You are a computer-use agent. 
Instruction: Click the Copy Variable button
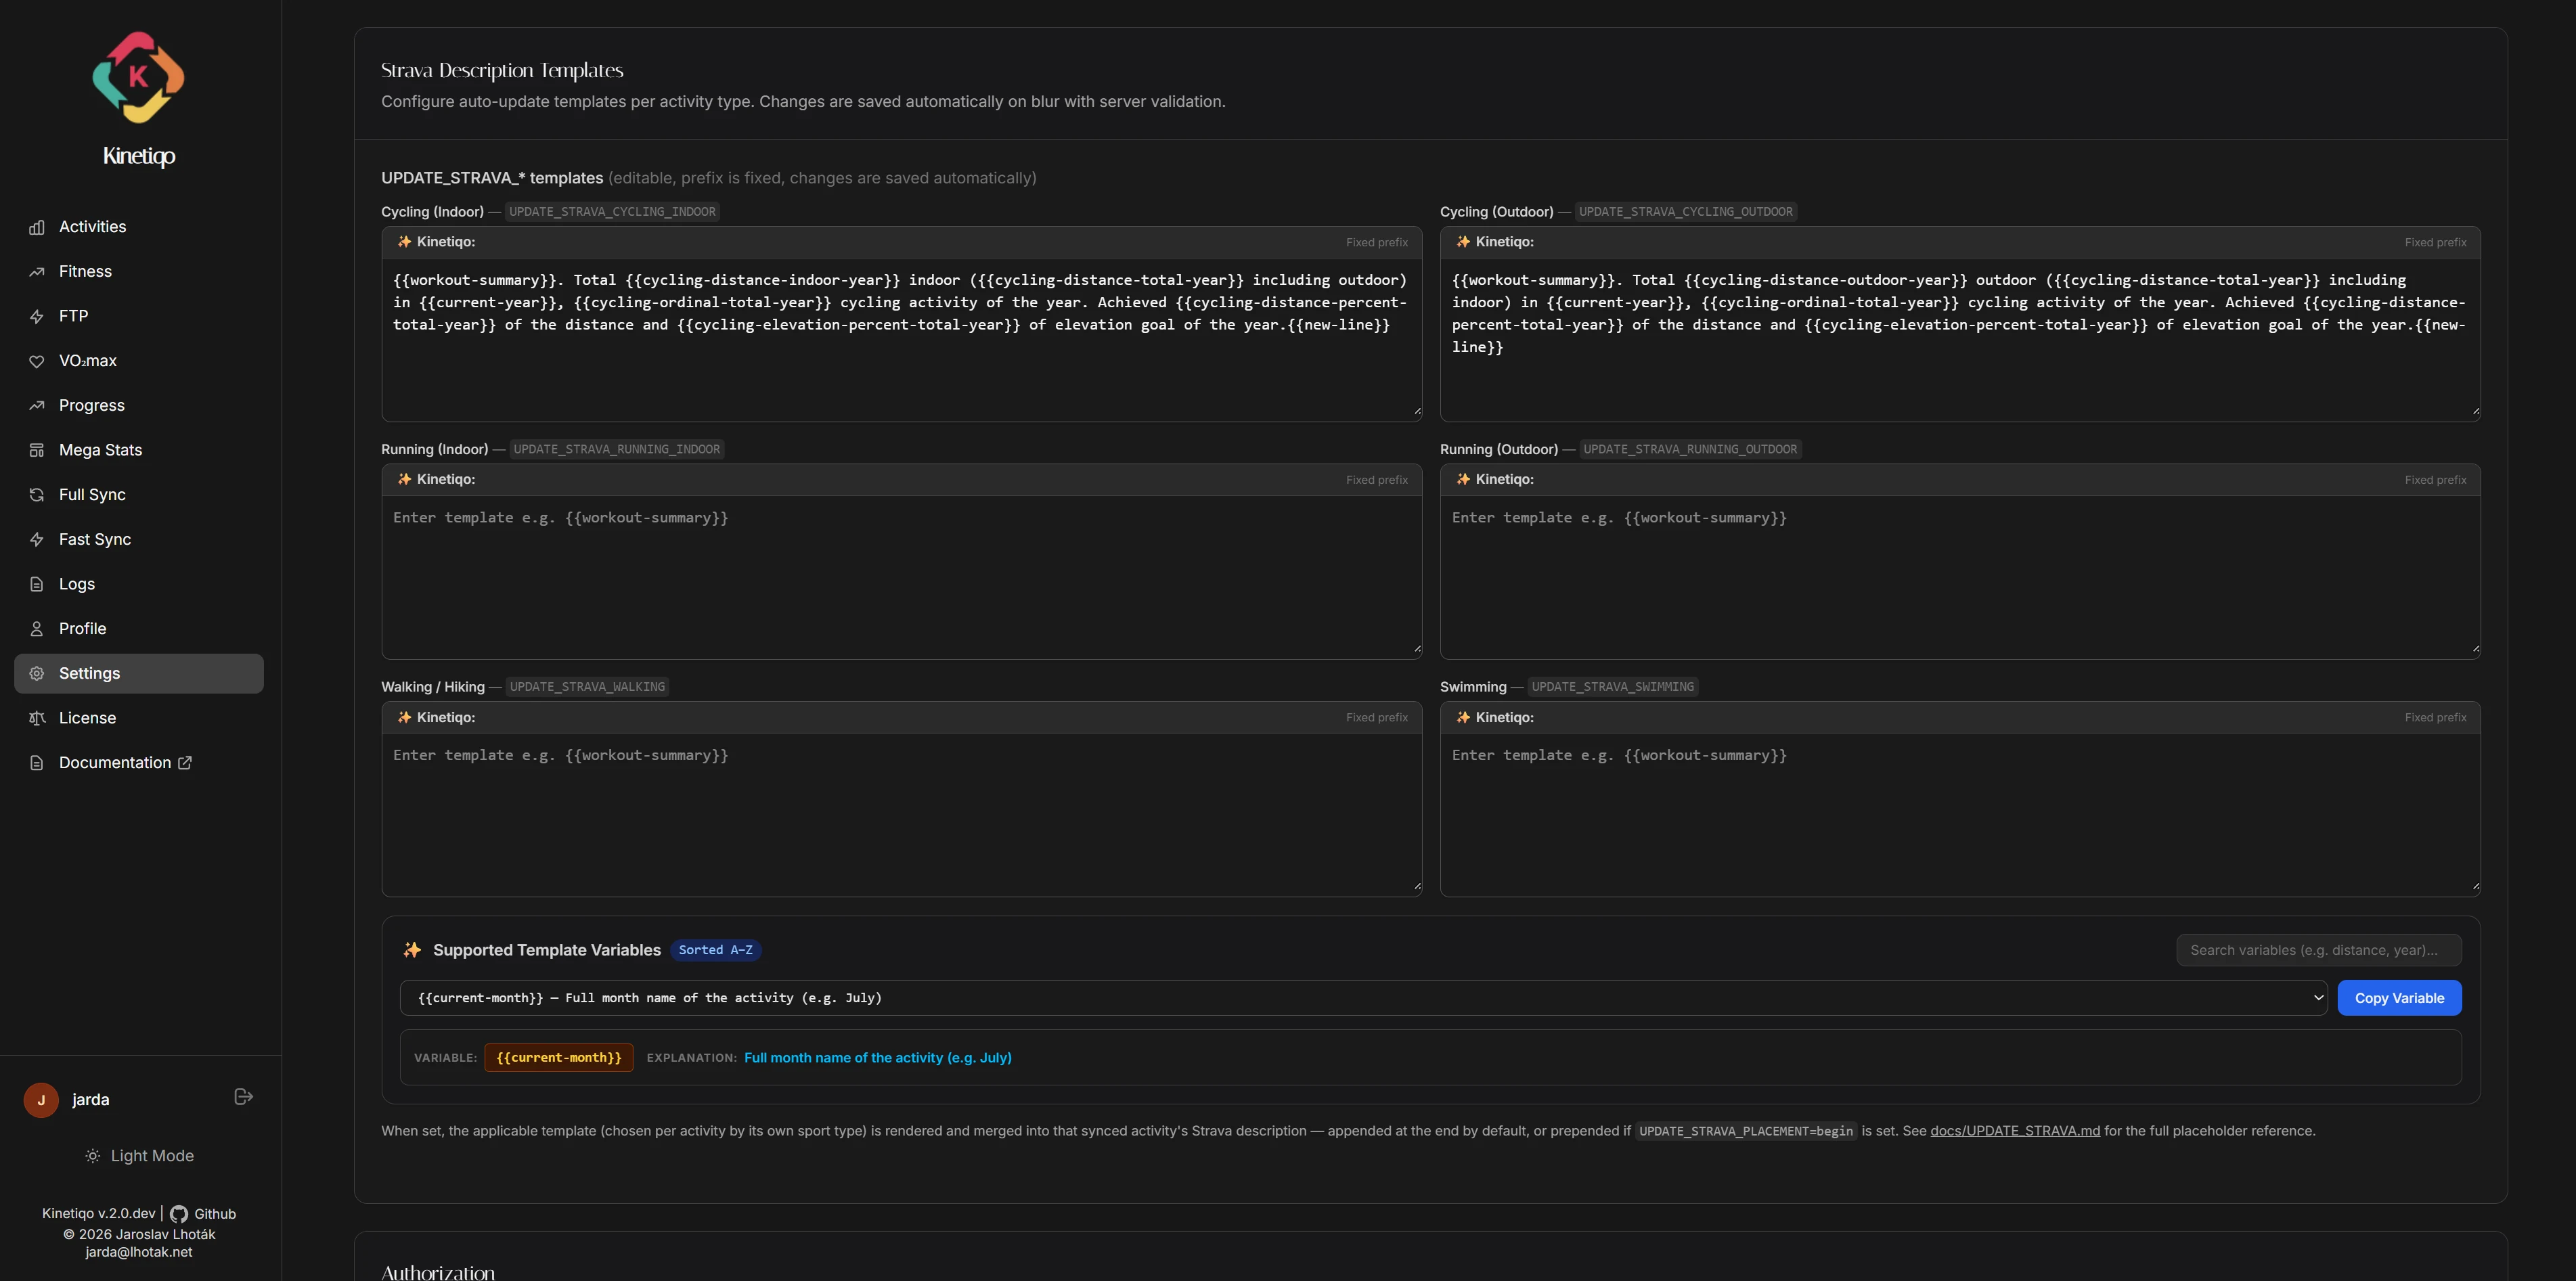(2399, 998)
